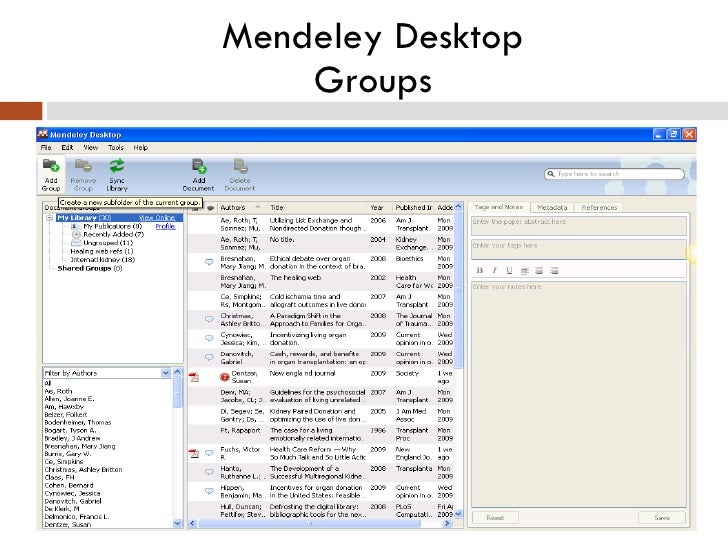
Task: Click the Italic formatting icon in notes
Action: pyautogui.click(x=494, y=270)
